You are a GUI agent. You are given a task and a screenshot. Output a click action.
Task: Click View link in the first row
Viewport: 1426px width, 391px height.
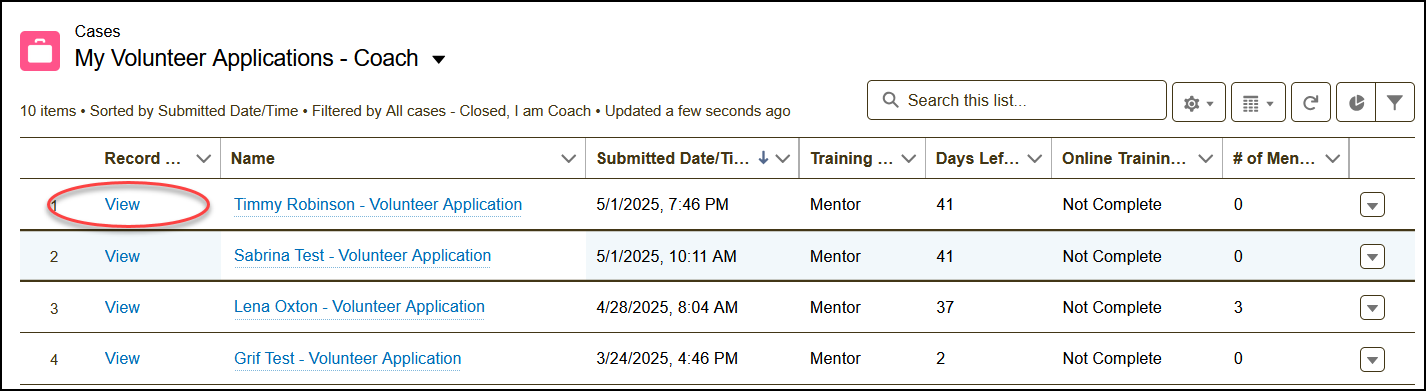click(122, 205)
